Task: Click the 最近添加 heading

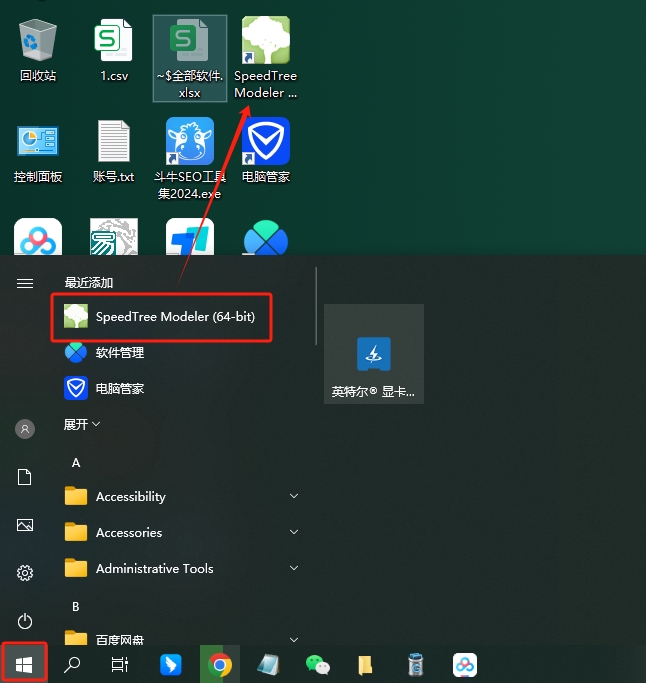Action: click(89, 283)
